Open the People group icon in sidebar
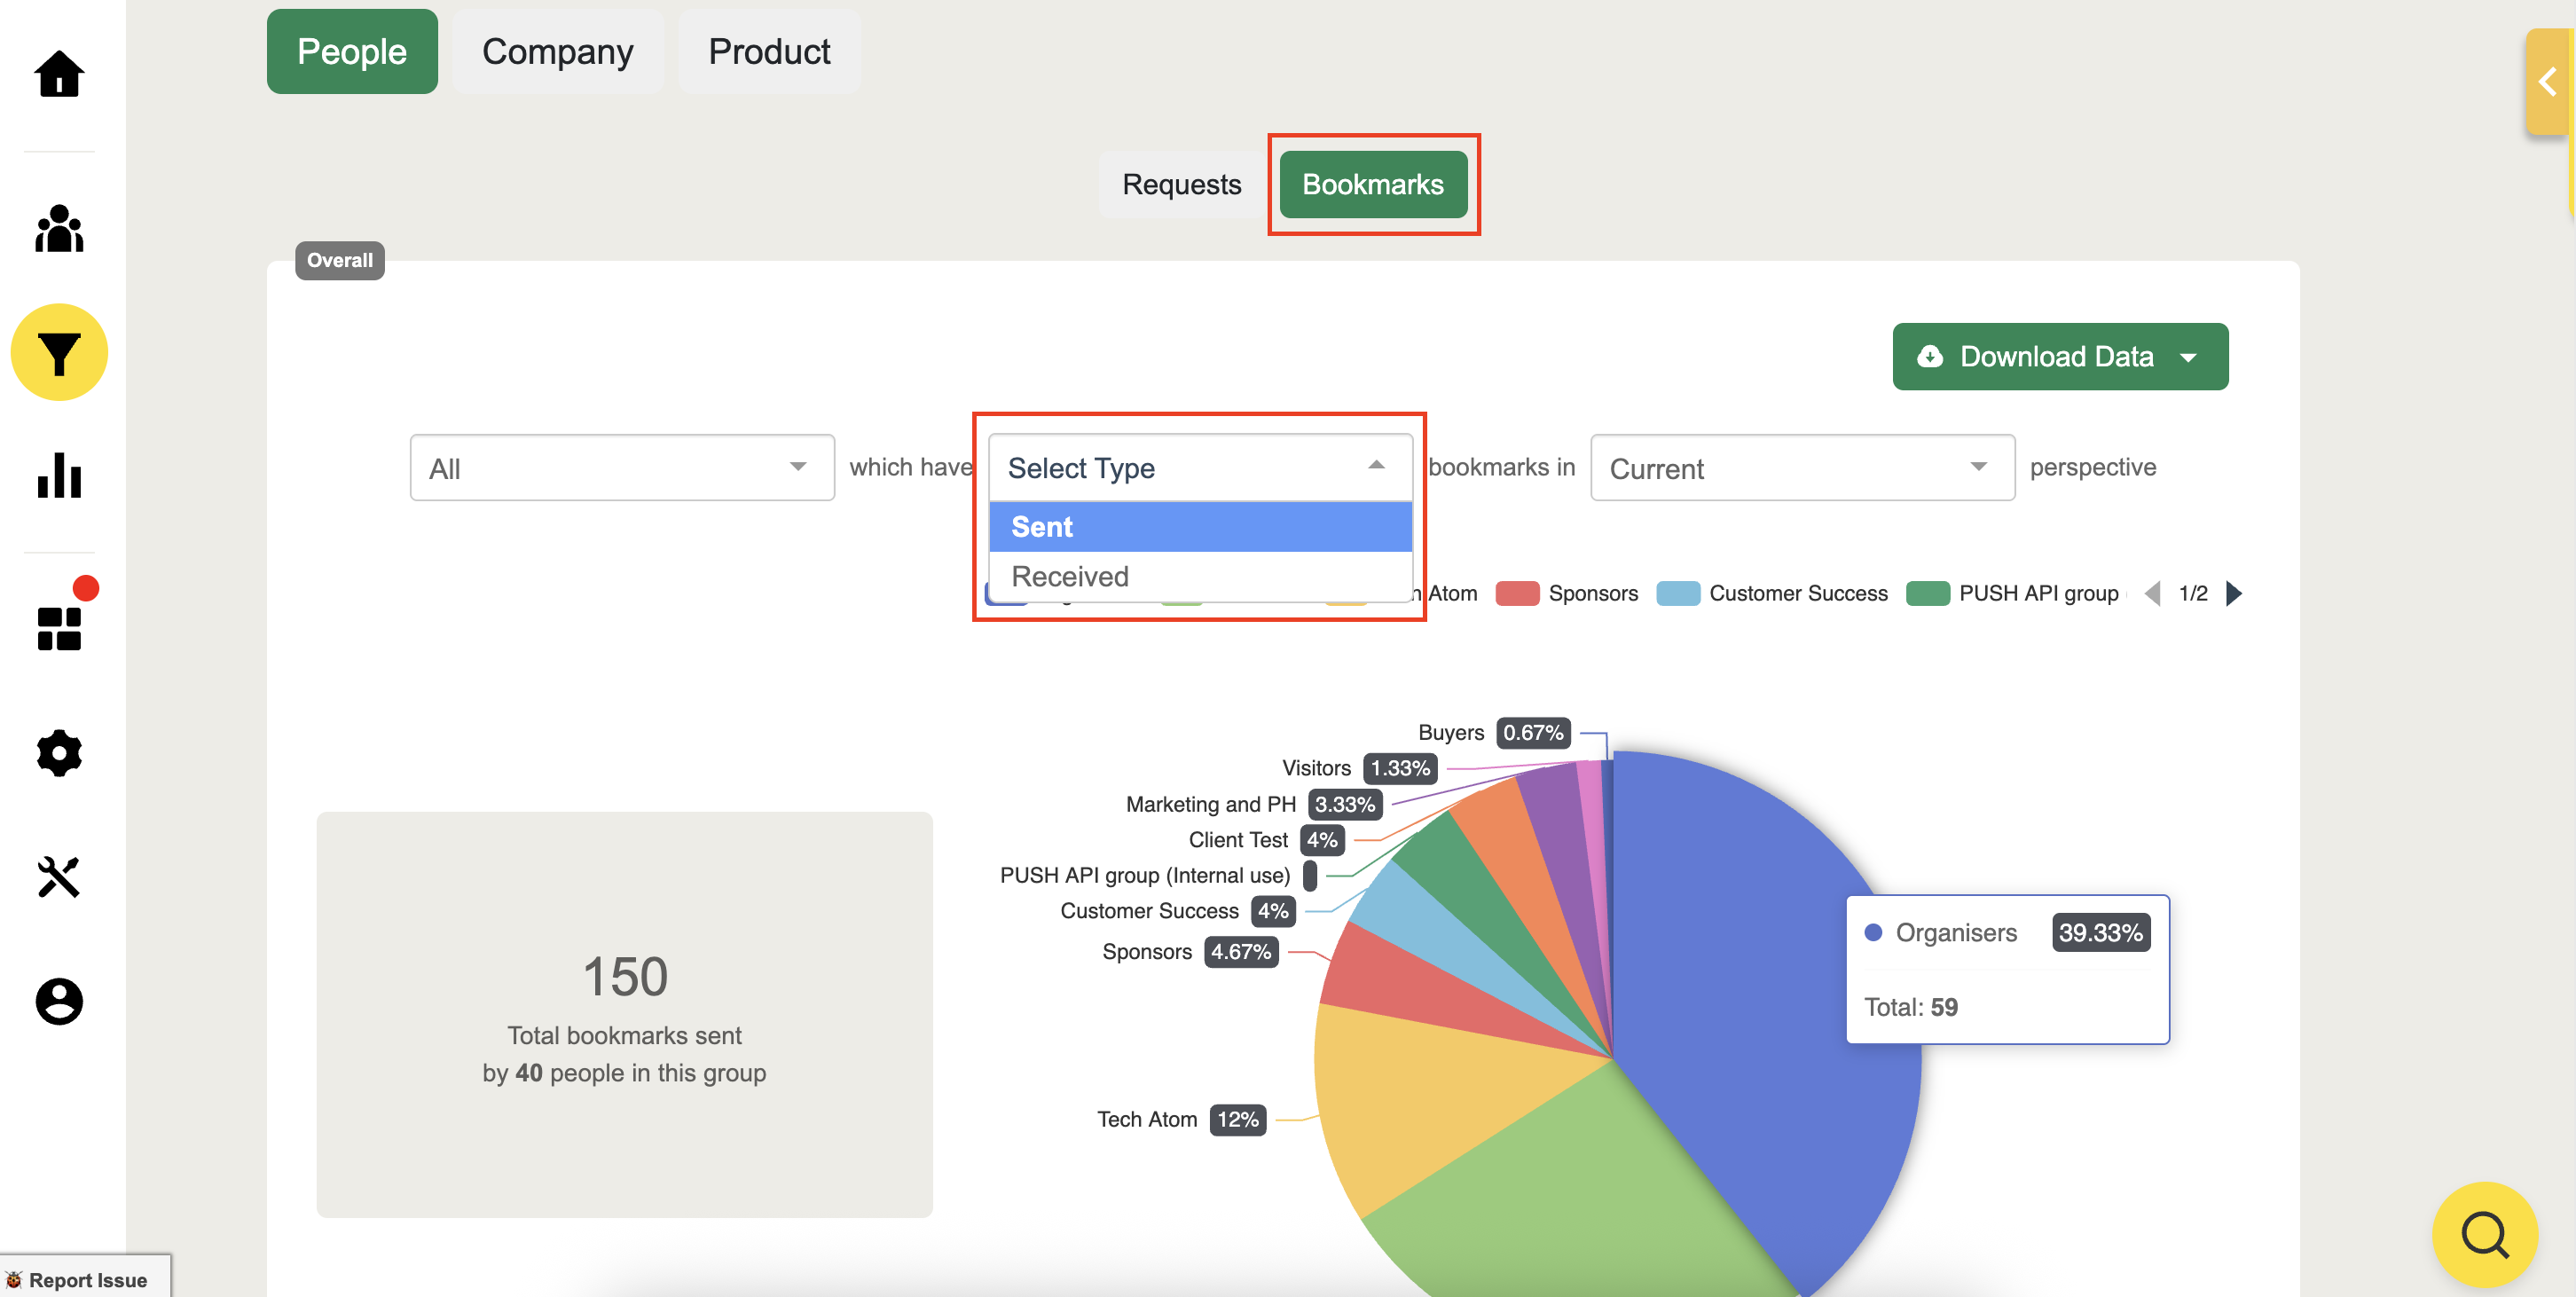The image size is (2576, 1297). (59, 229)
